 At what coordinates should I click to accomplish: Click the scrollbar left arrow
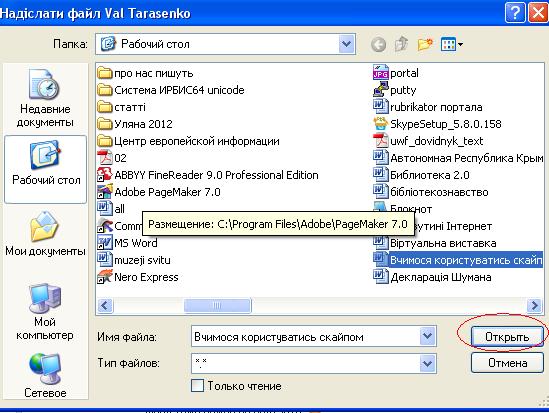point(105,306)
